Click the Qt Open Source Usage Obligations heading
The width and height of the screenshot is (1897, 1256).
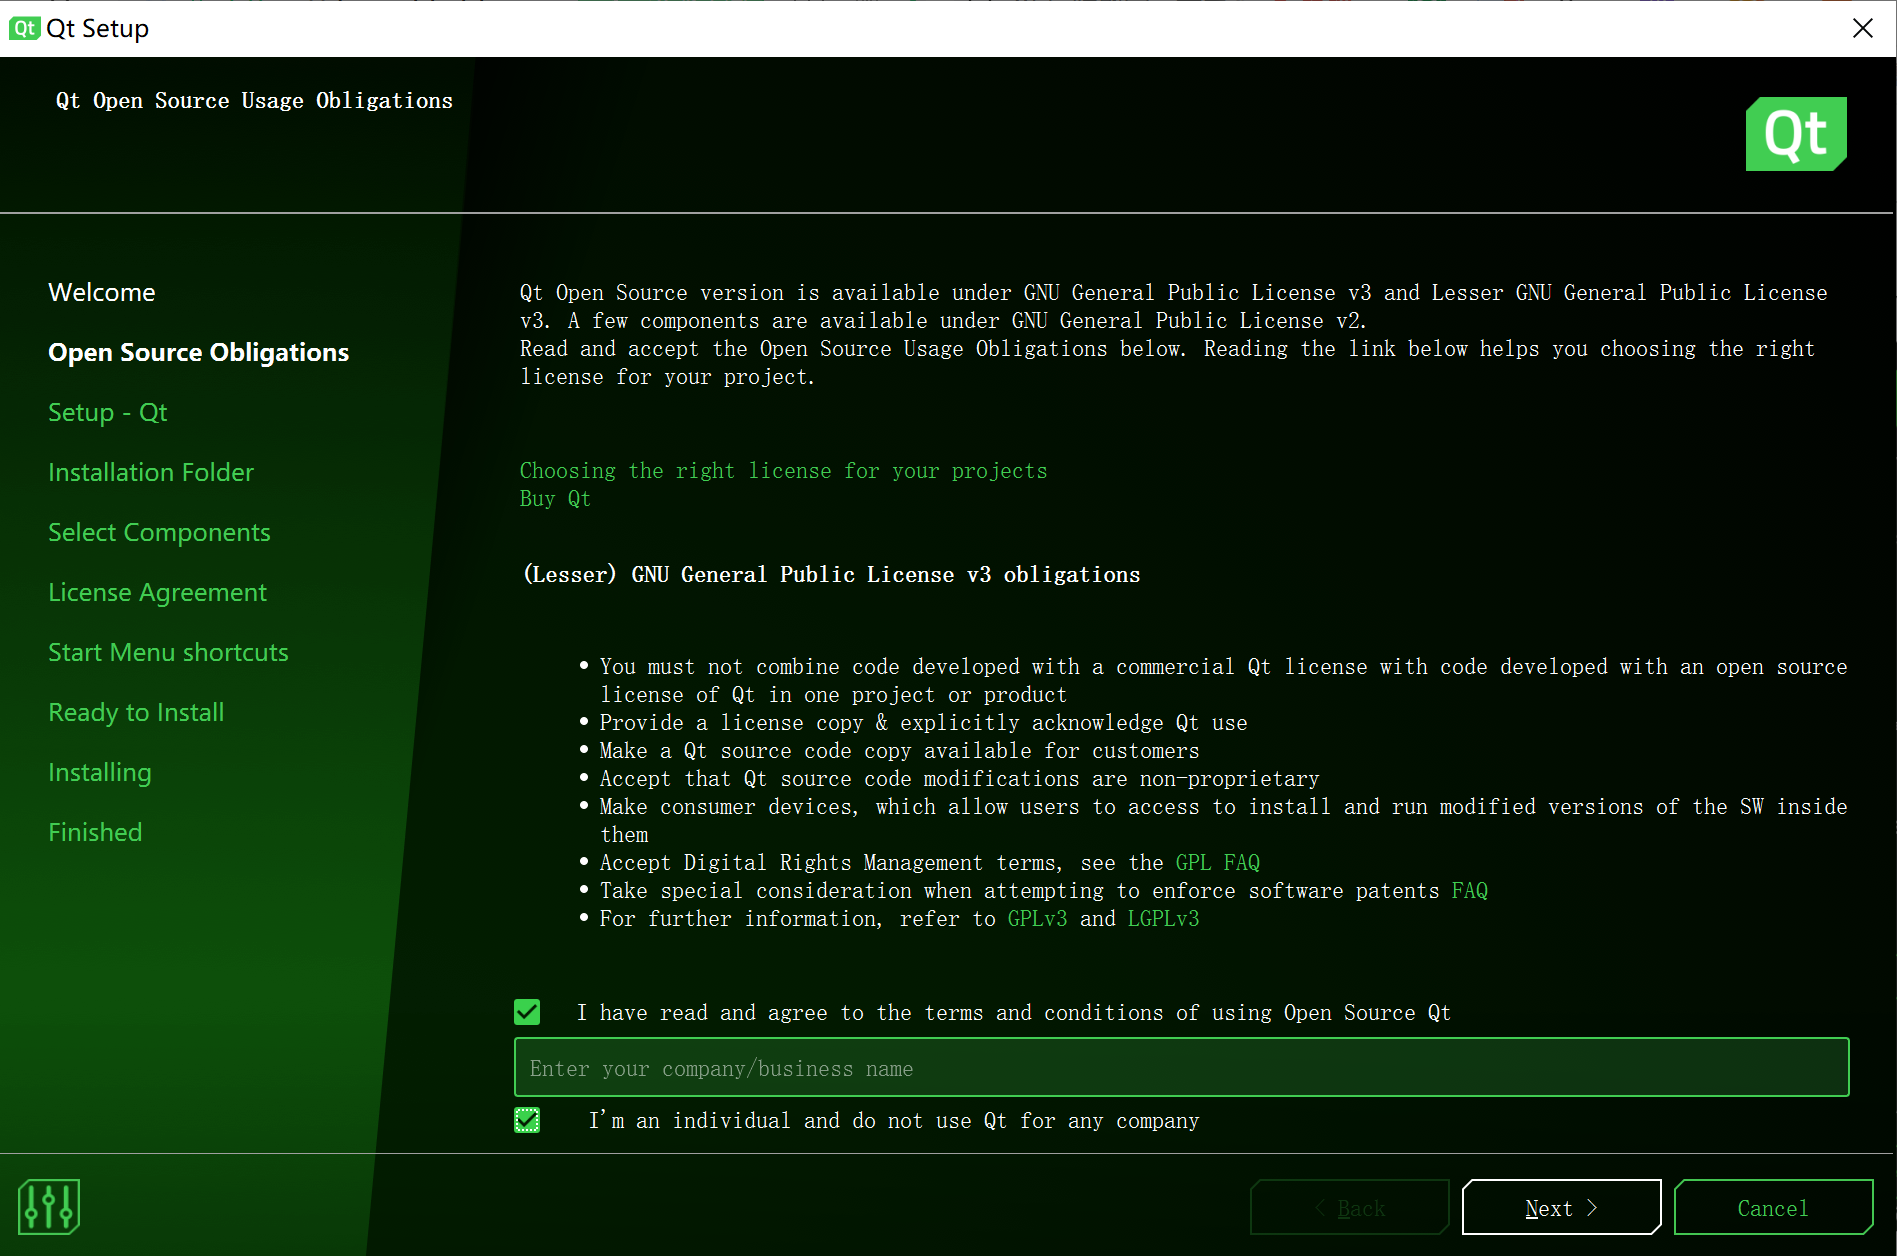tap(254, 101)
